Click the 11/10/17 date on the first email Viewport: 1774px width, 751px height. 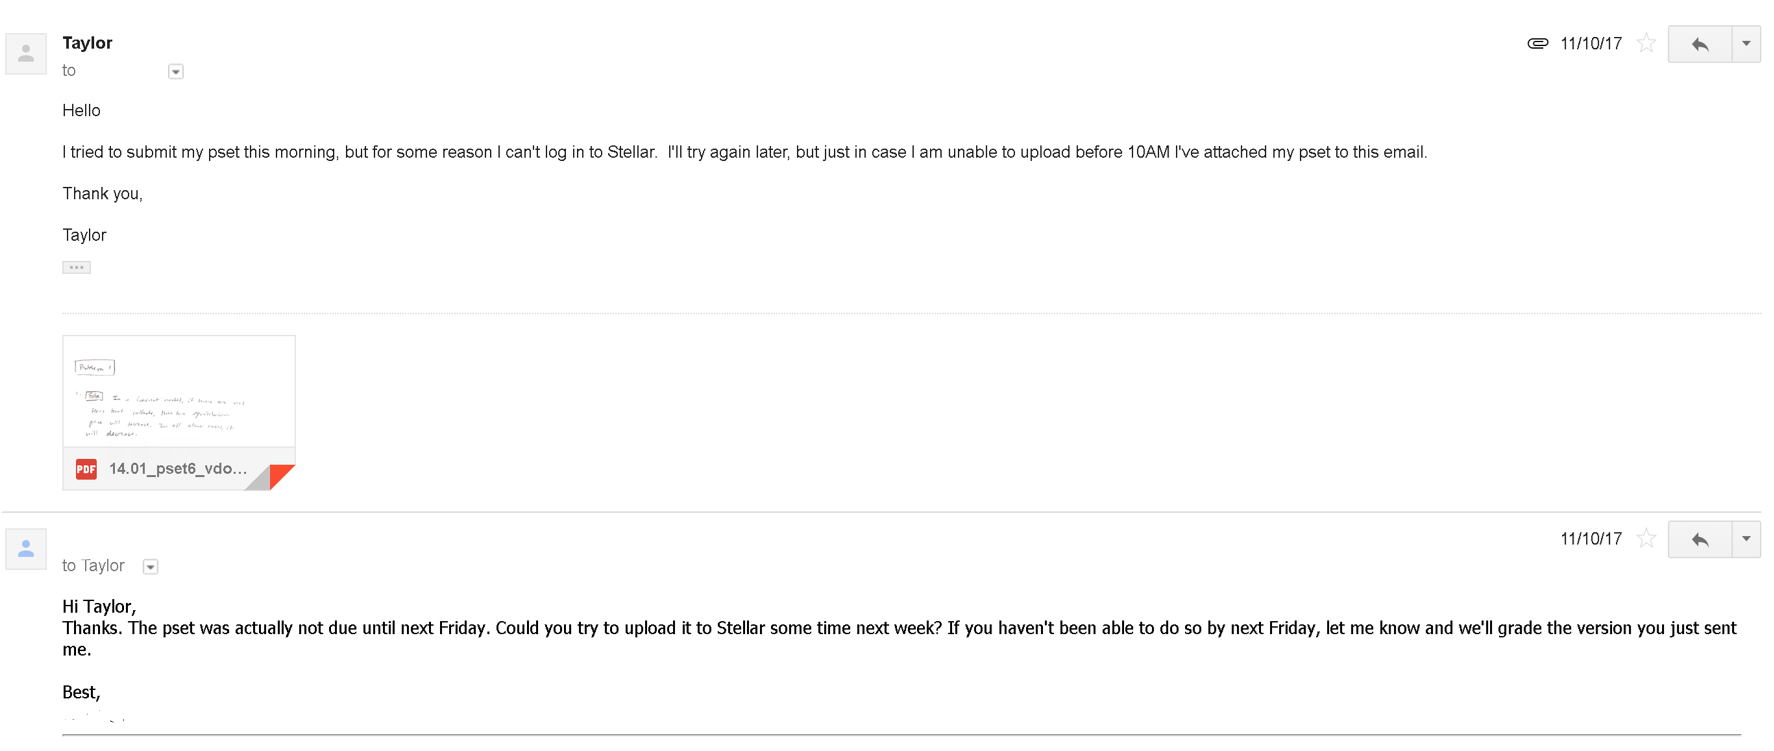[x=1591, y=44]
